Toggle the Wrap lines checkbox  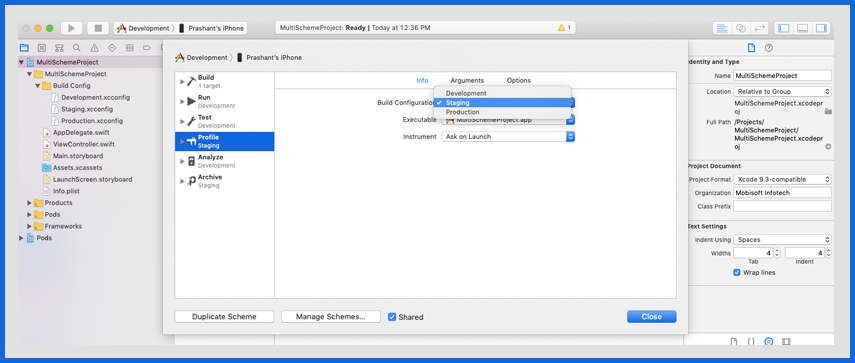coord(737,273)
